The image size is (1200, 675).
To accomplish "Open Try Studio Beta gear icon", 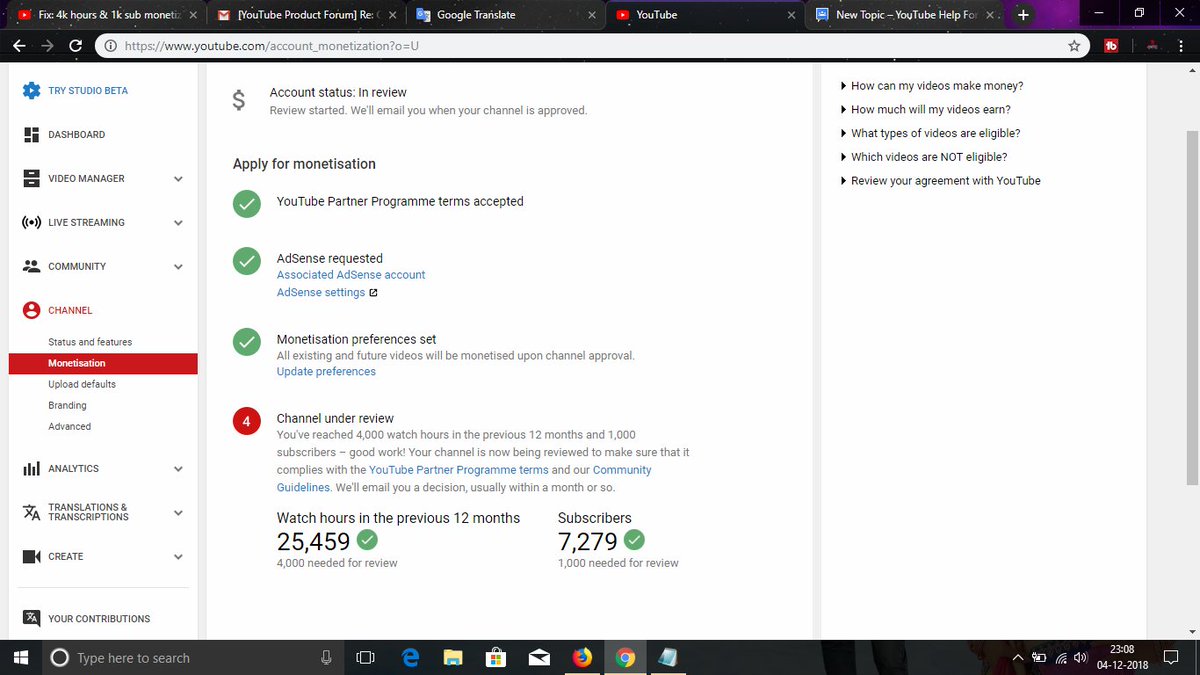I will point(31,90).
